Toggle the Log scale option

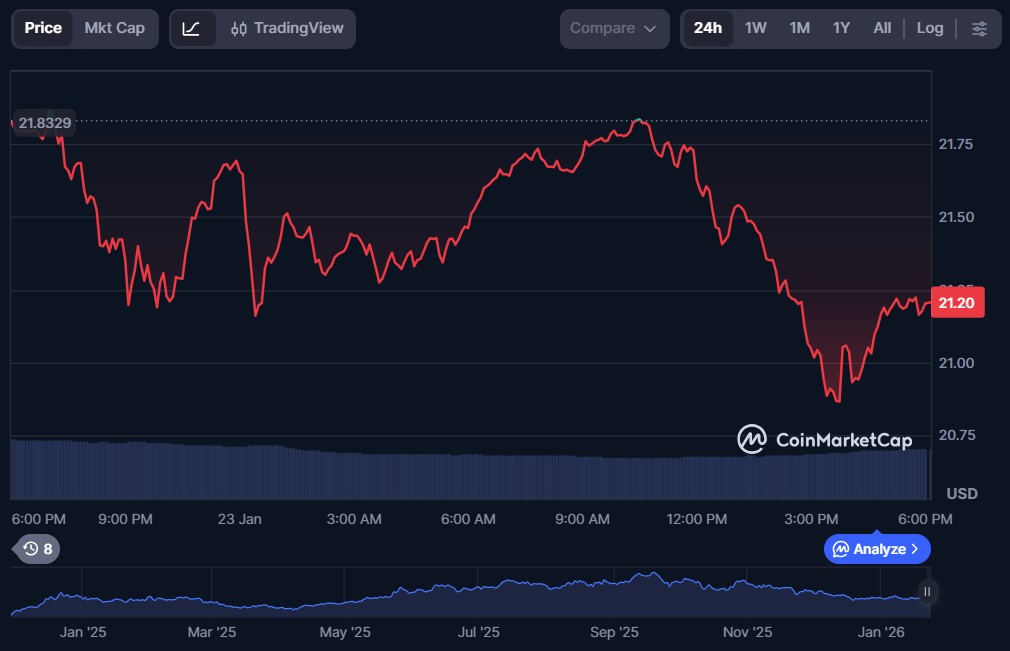(930, 28)
